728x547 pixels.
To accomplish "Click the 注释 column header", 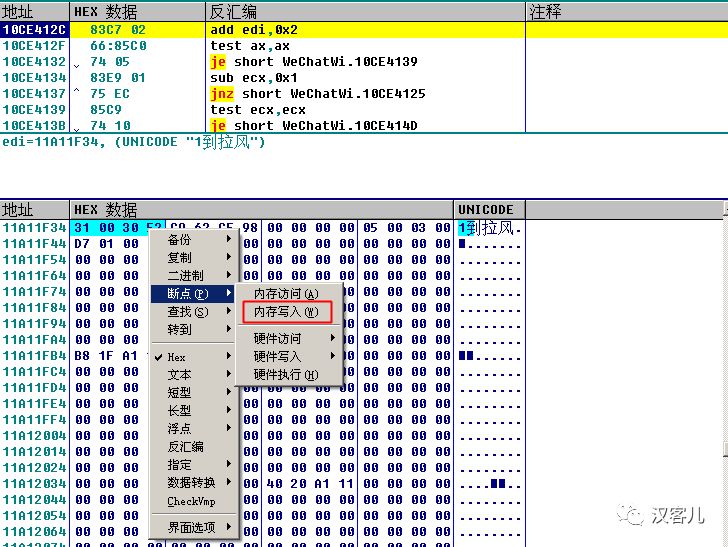I will point(627,12).
